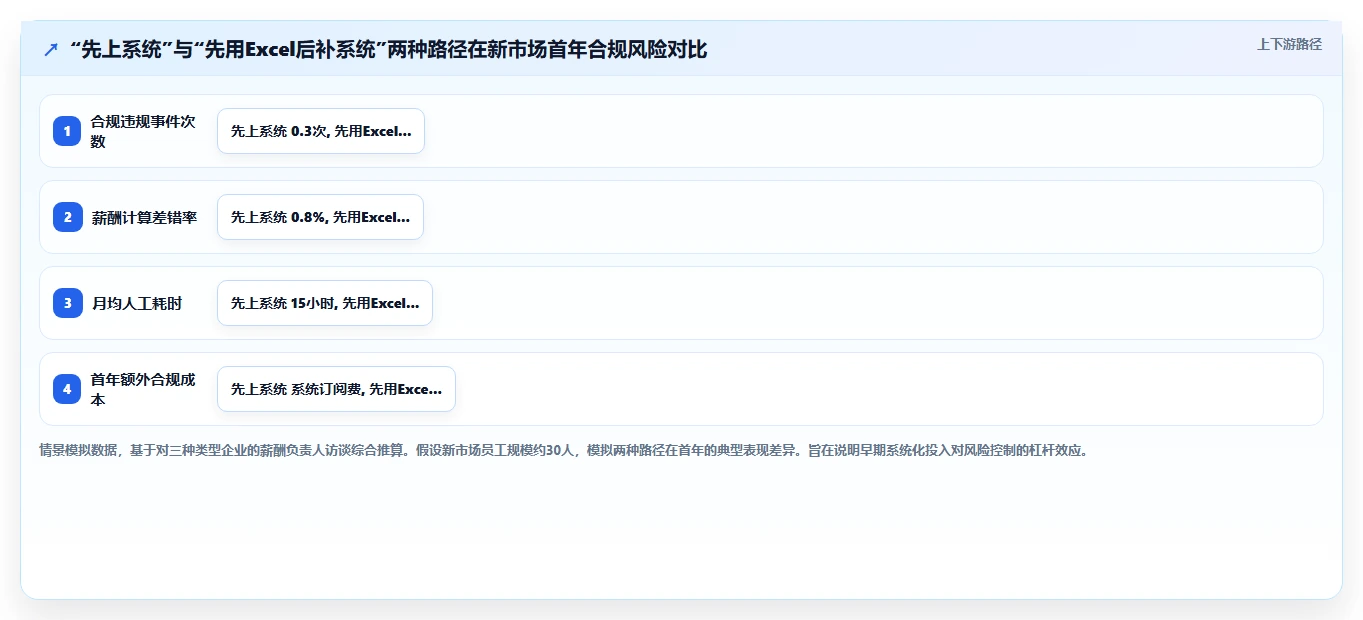Image resolution: width=1363 pixels, height=620 pixels.
Task: Select the 首年额外合规成本 row label
Action: (x=143, y=389)
